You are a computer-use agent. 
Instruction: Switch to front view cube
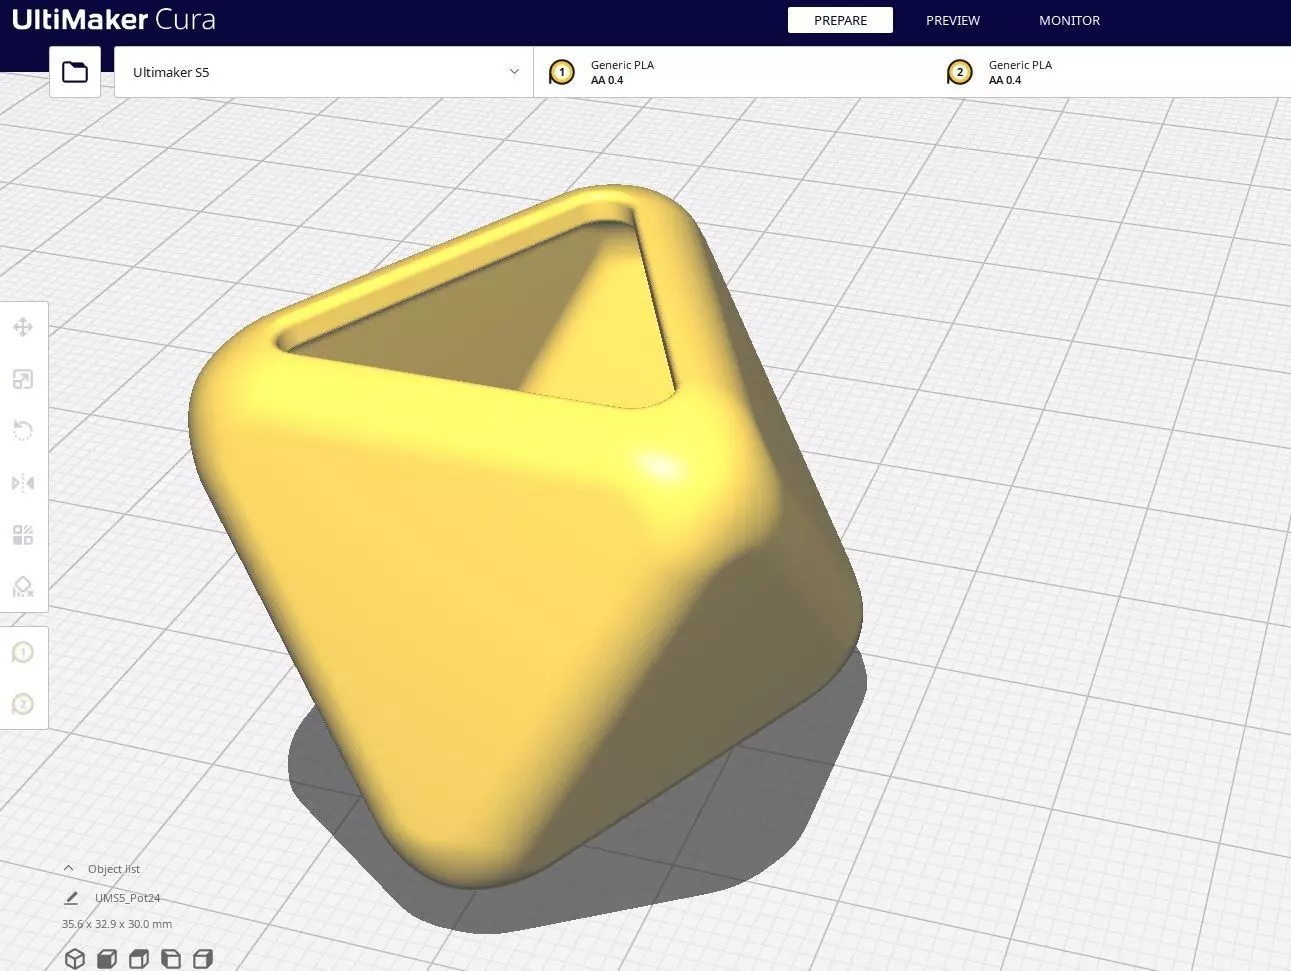tap(107, 959)
